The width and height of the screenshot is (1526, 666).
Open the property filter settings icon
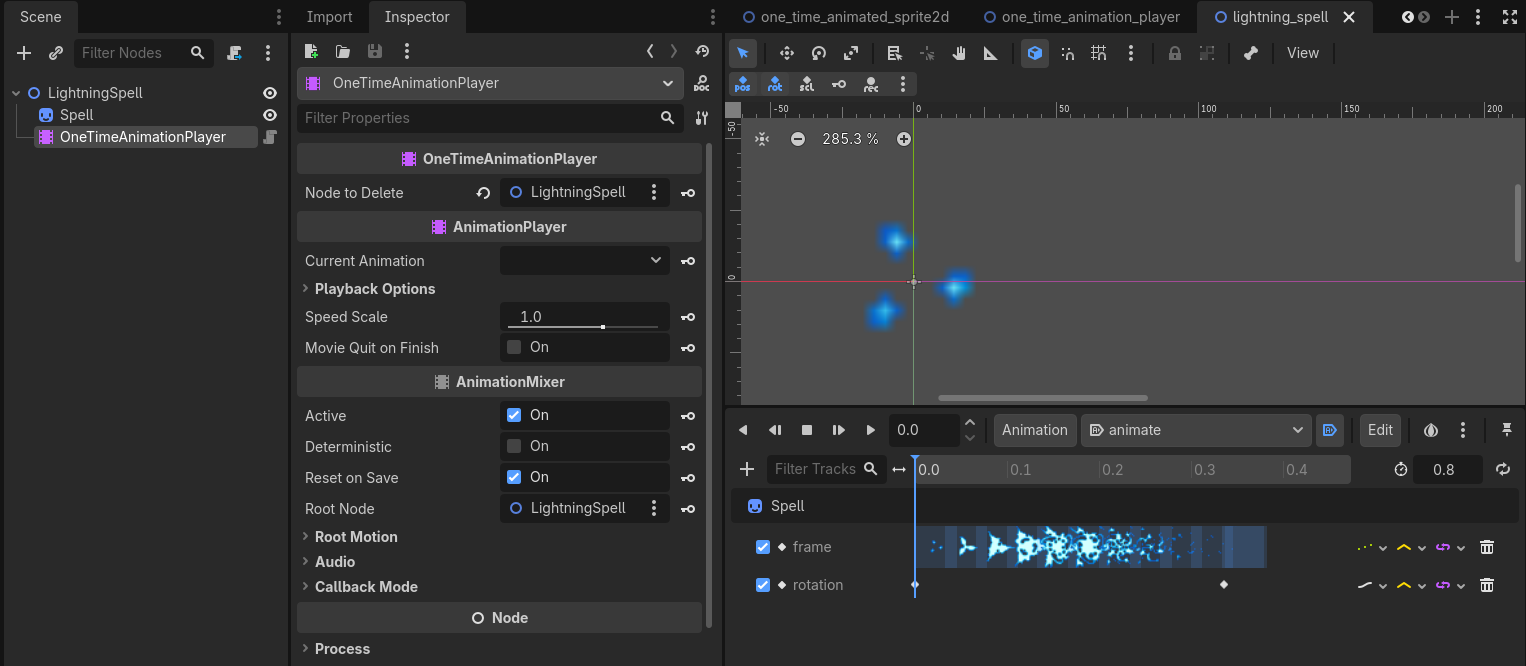pyautogui.click(x=702, y=118)
